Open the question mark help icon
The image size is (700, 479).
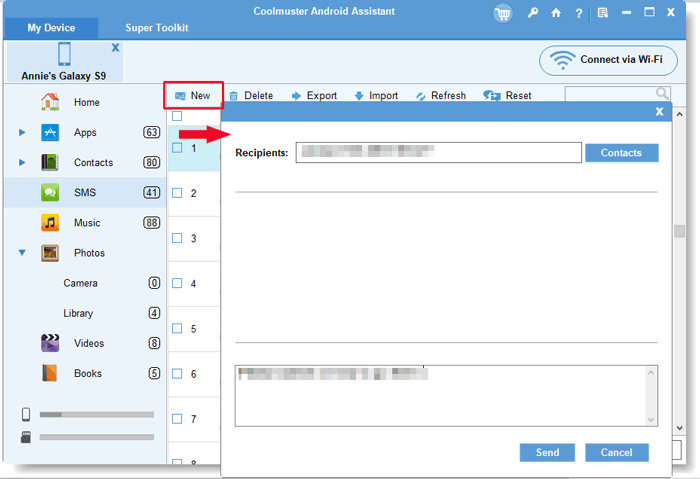click(x=579, y=13)
